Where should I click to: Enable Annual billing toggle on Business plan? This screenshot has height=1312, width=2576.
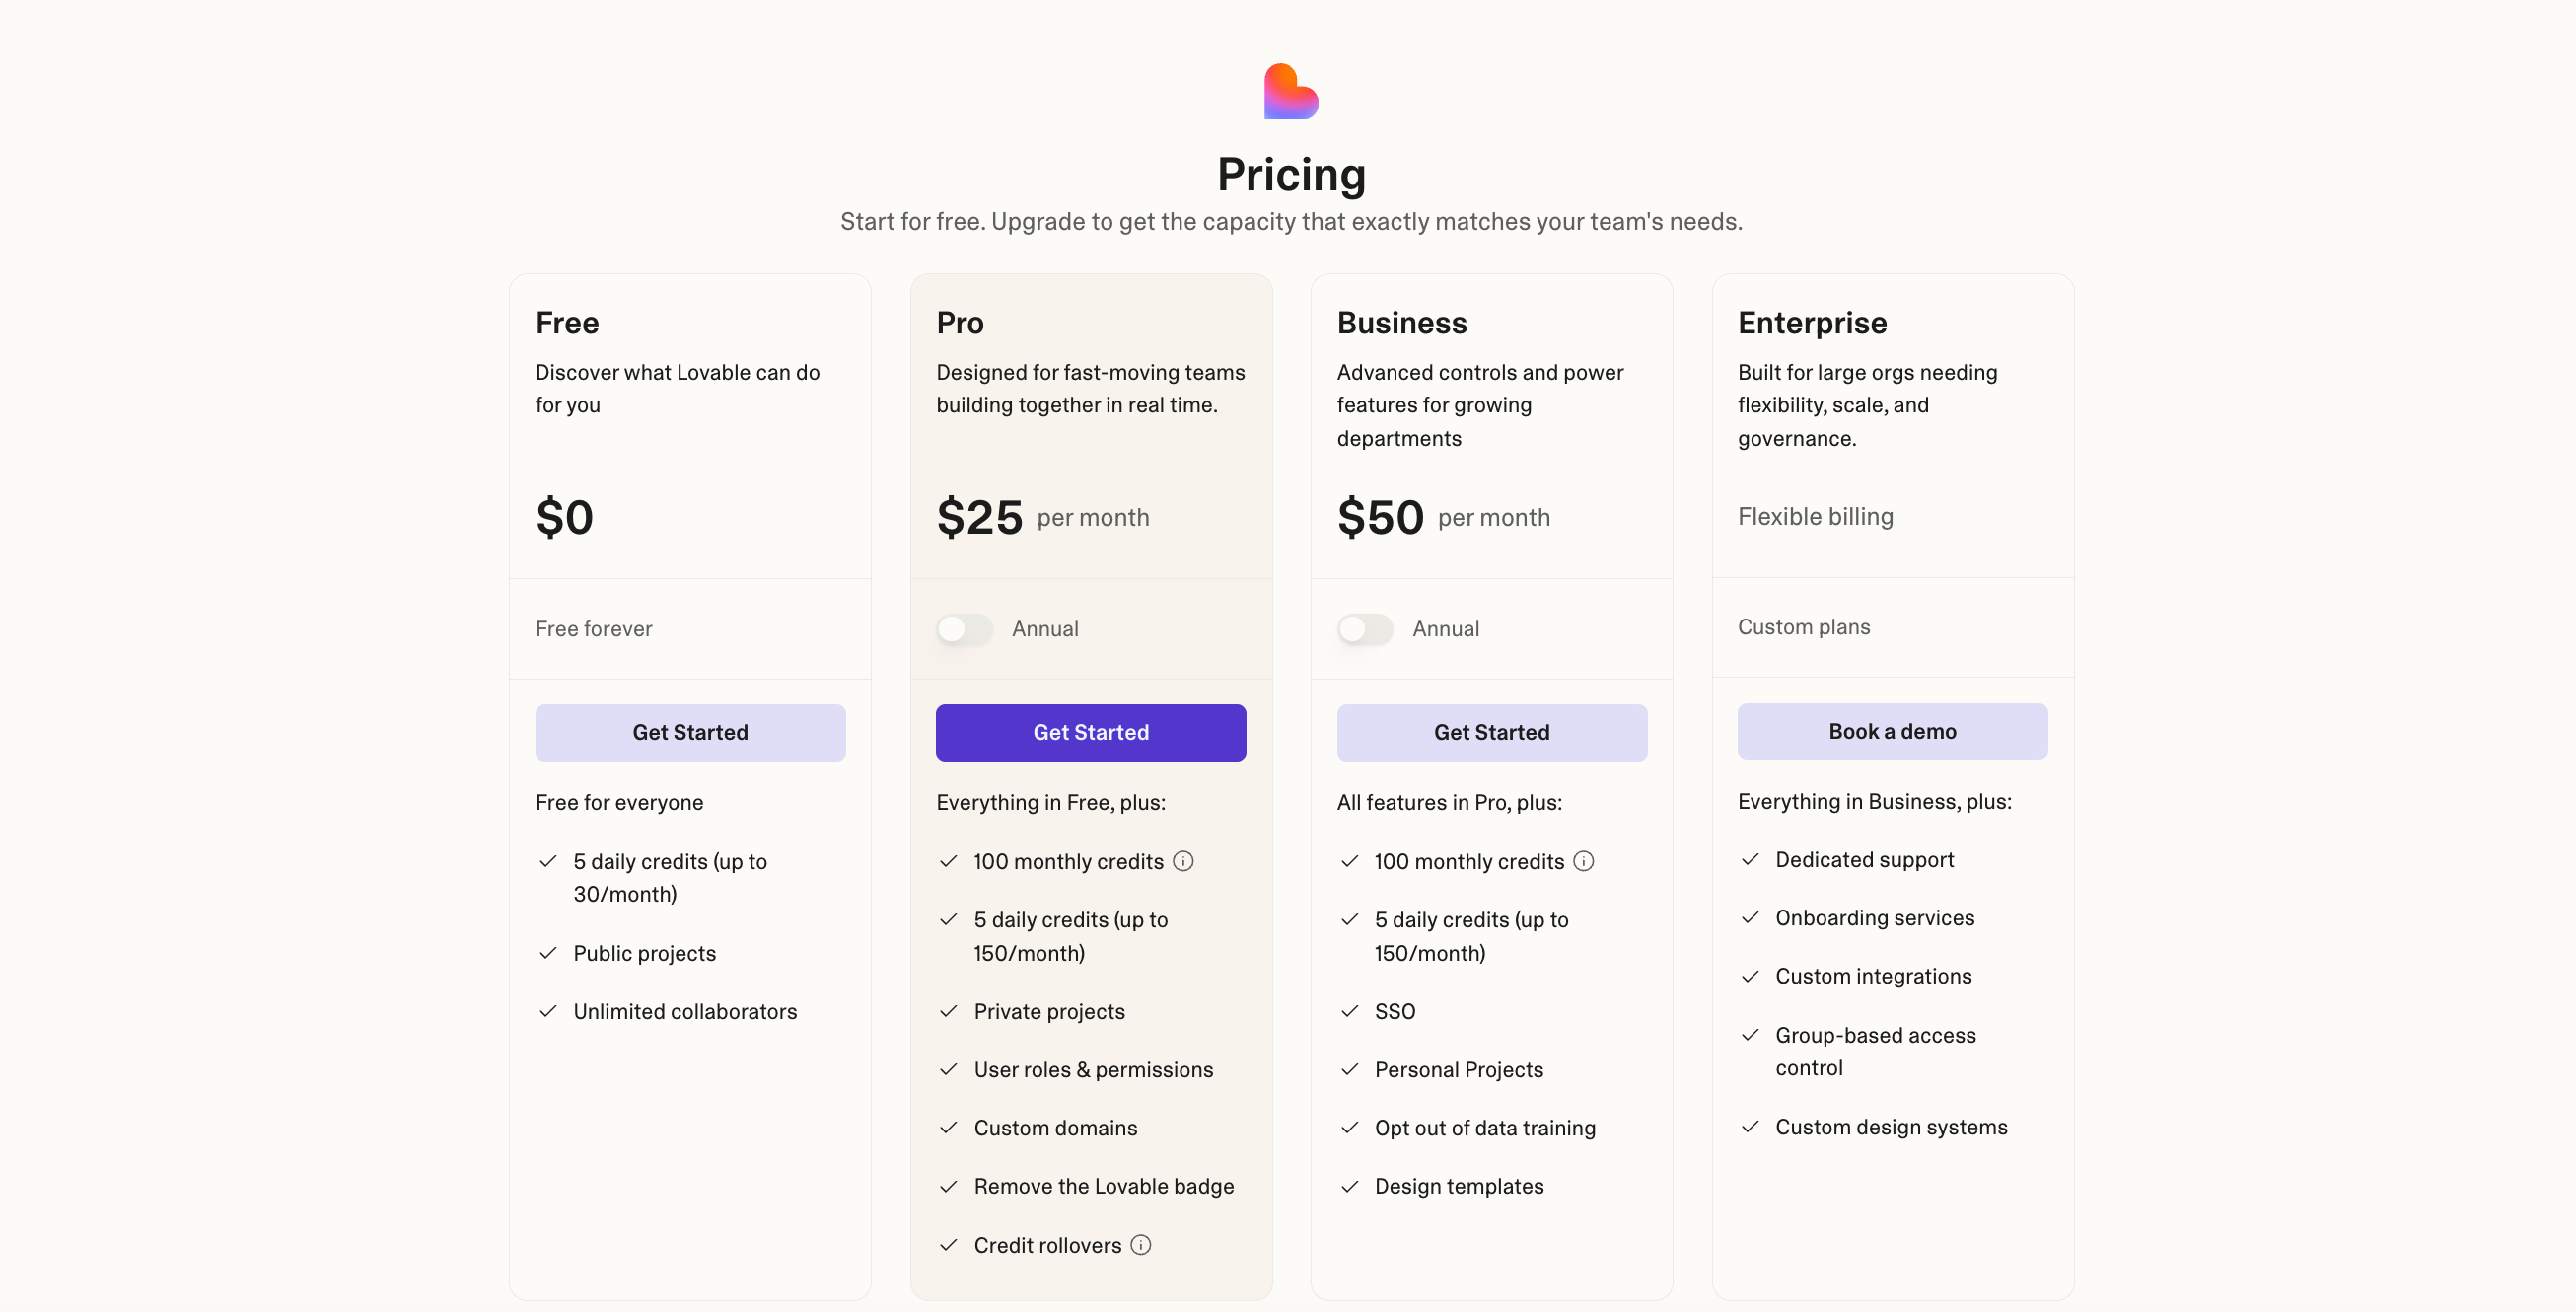tap(1365, 629)
